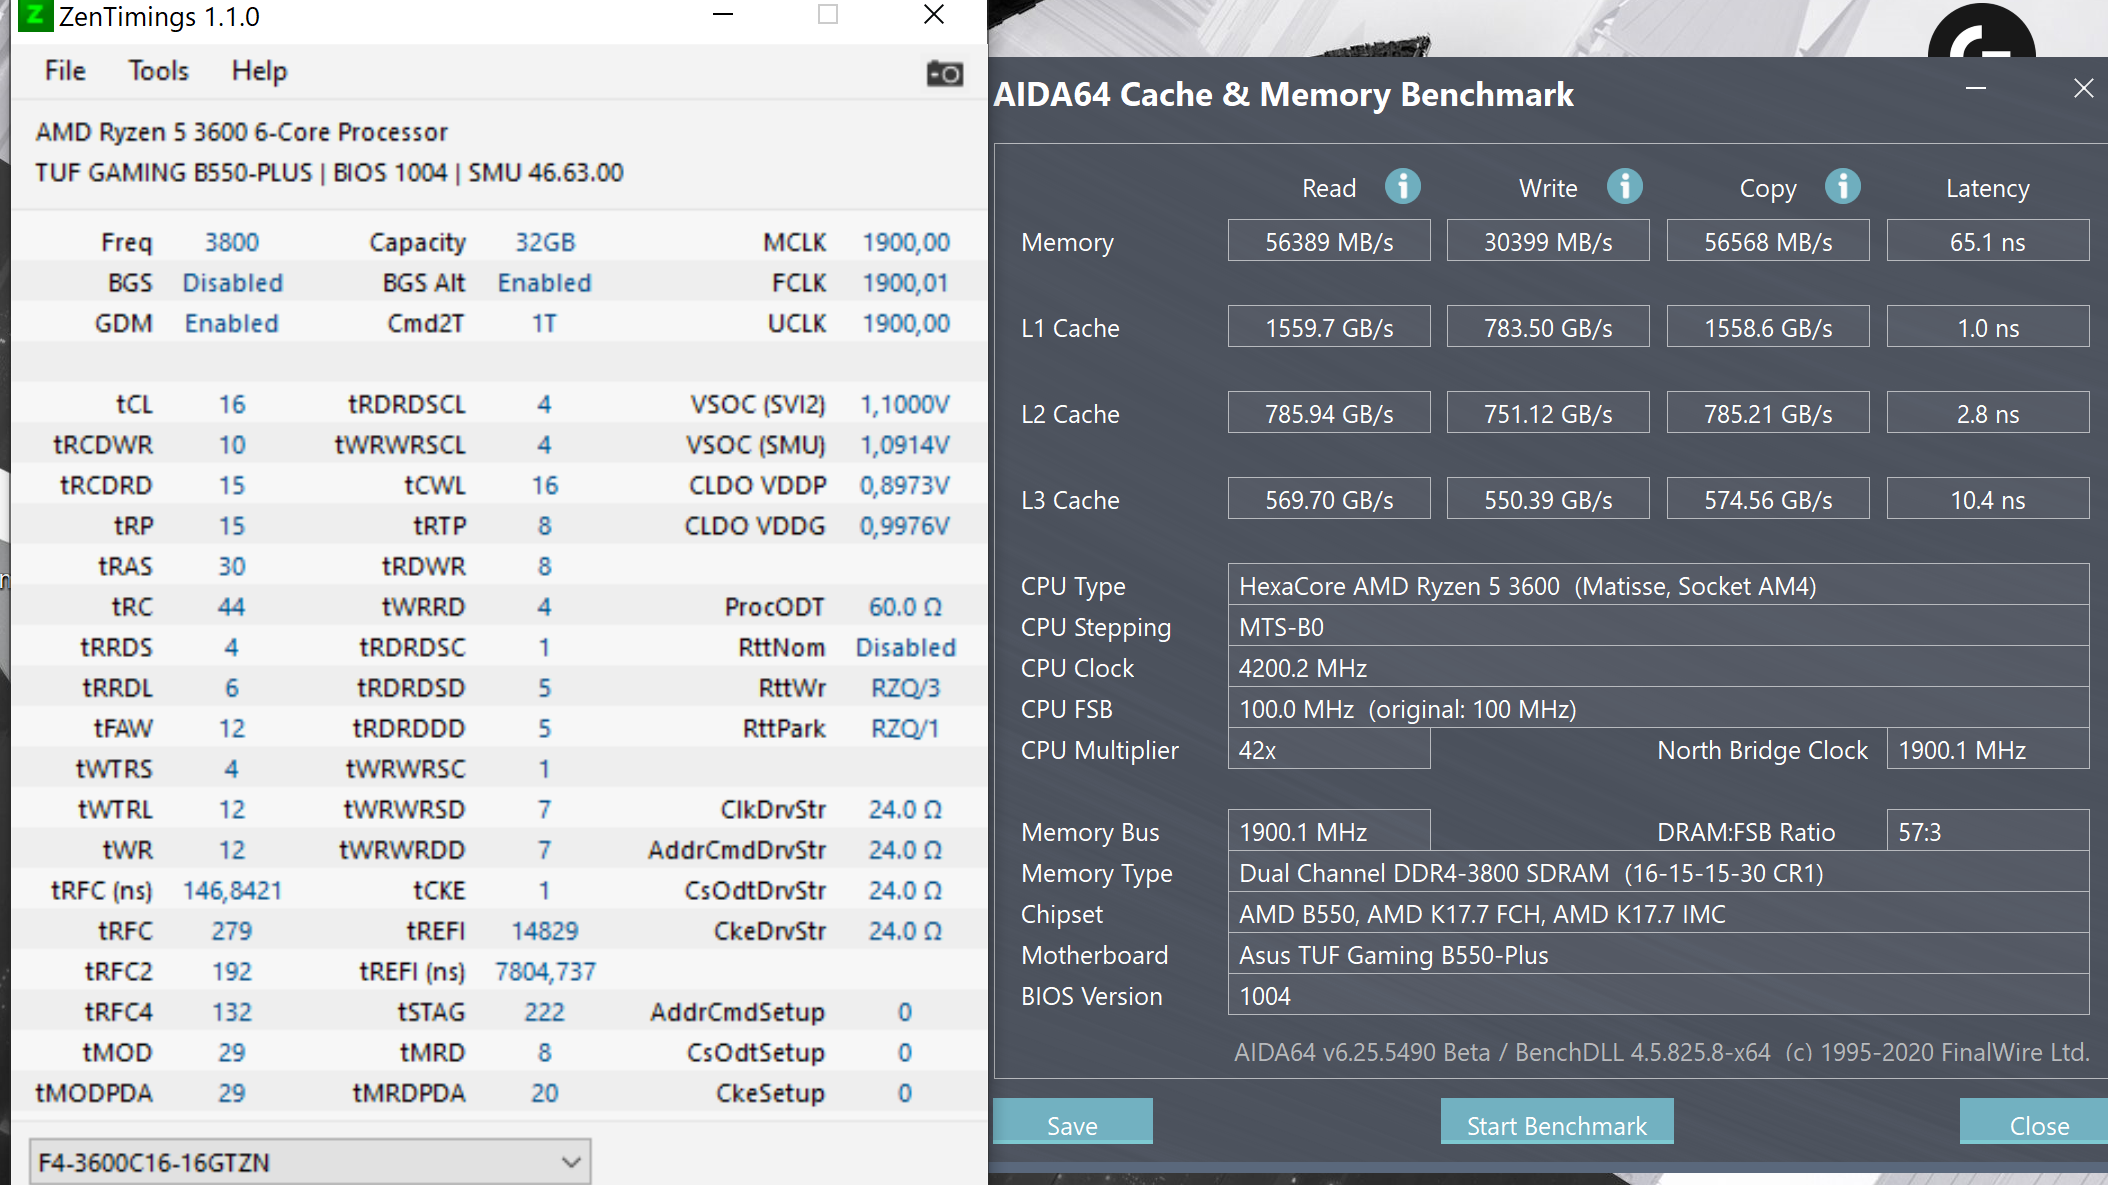Click the camera screenshot icon in ZenTimings
This screenshot has width=2108, height=1185.
coord(944,74)
